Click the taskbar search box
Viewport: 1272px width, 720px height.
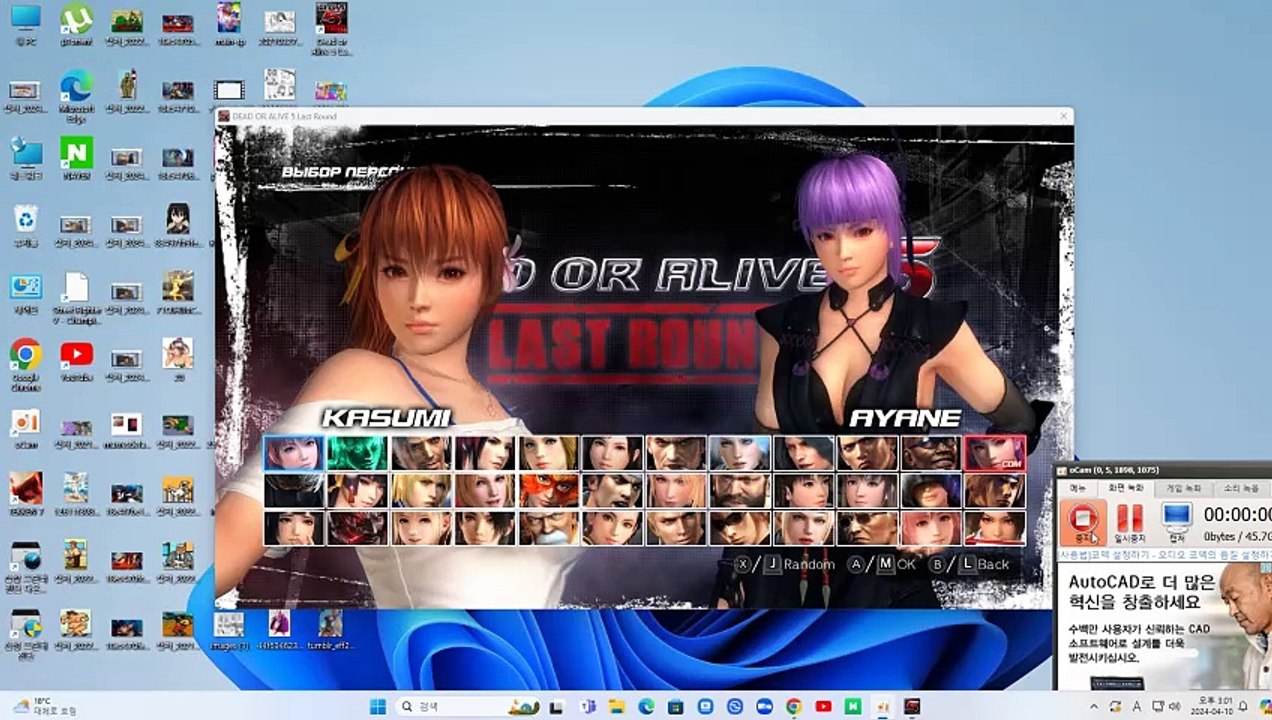tap(470, 706)
